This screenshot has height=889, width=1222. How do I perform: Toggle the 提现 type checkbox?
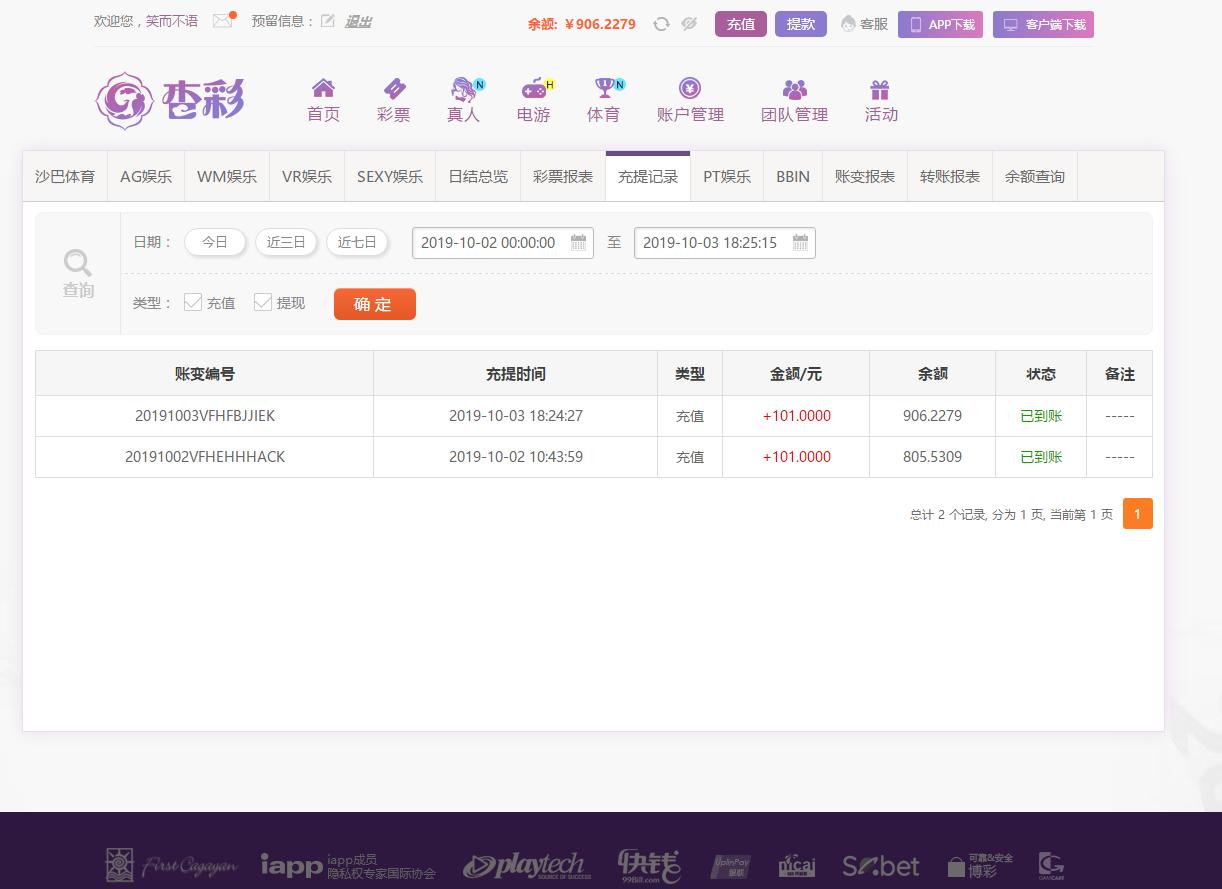[x=263, y=302]
